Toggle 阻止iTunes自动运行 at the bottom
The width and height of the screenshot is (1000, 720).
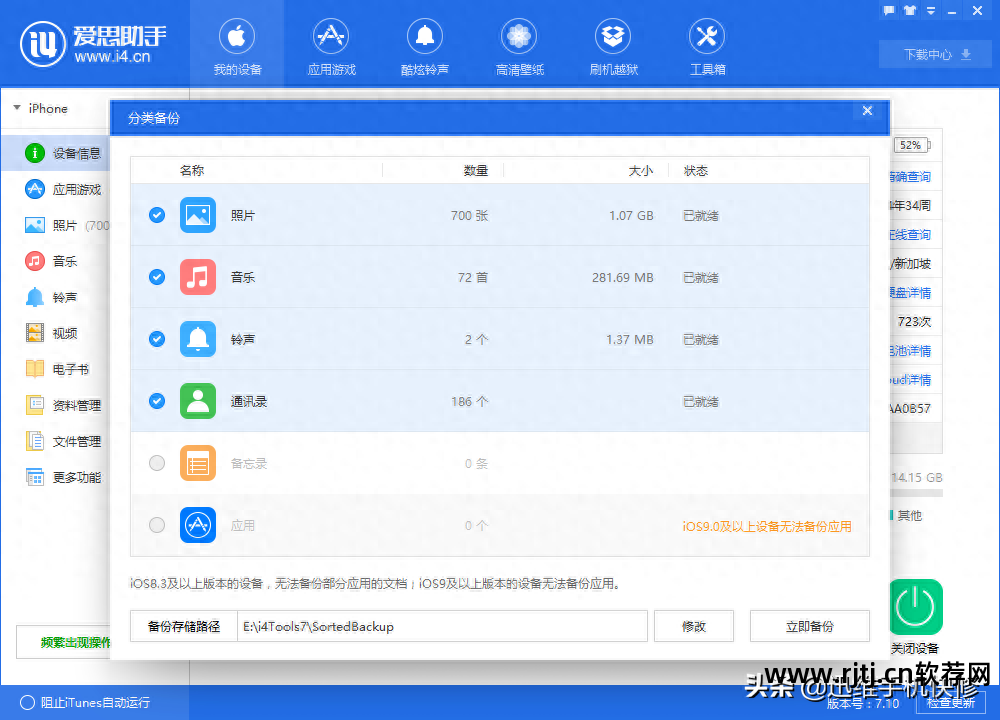pos(60,703)
